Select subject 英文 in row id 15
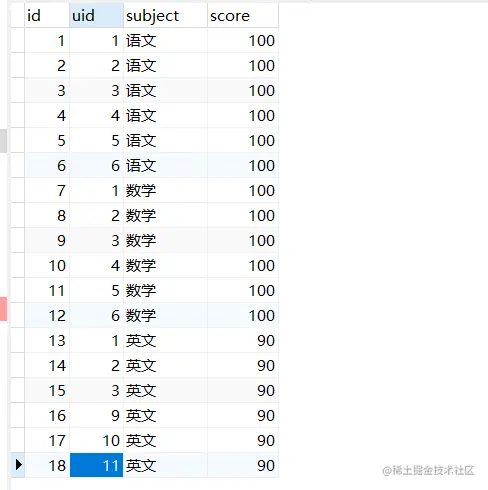This screenshot has height=490, width=488. pyautogui.click(x=165, y=390)
